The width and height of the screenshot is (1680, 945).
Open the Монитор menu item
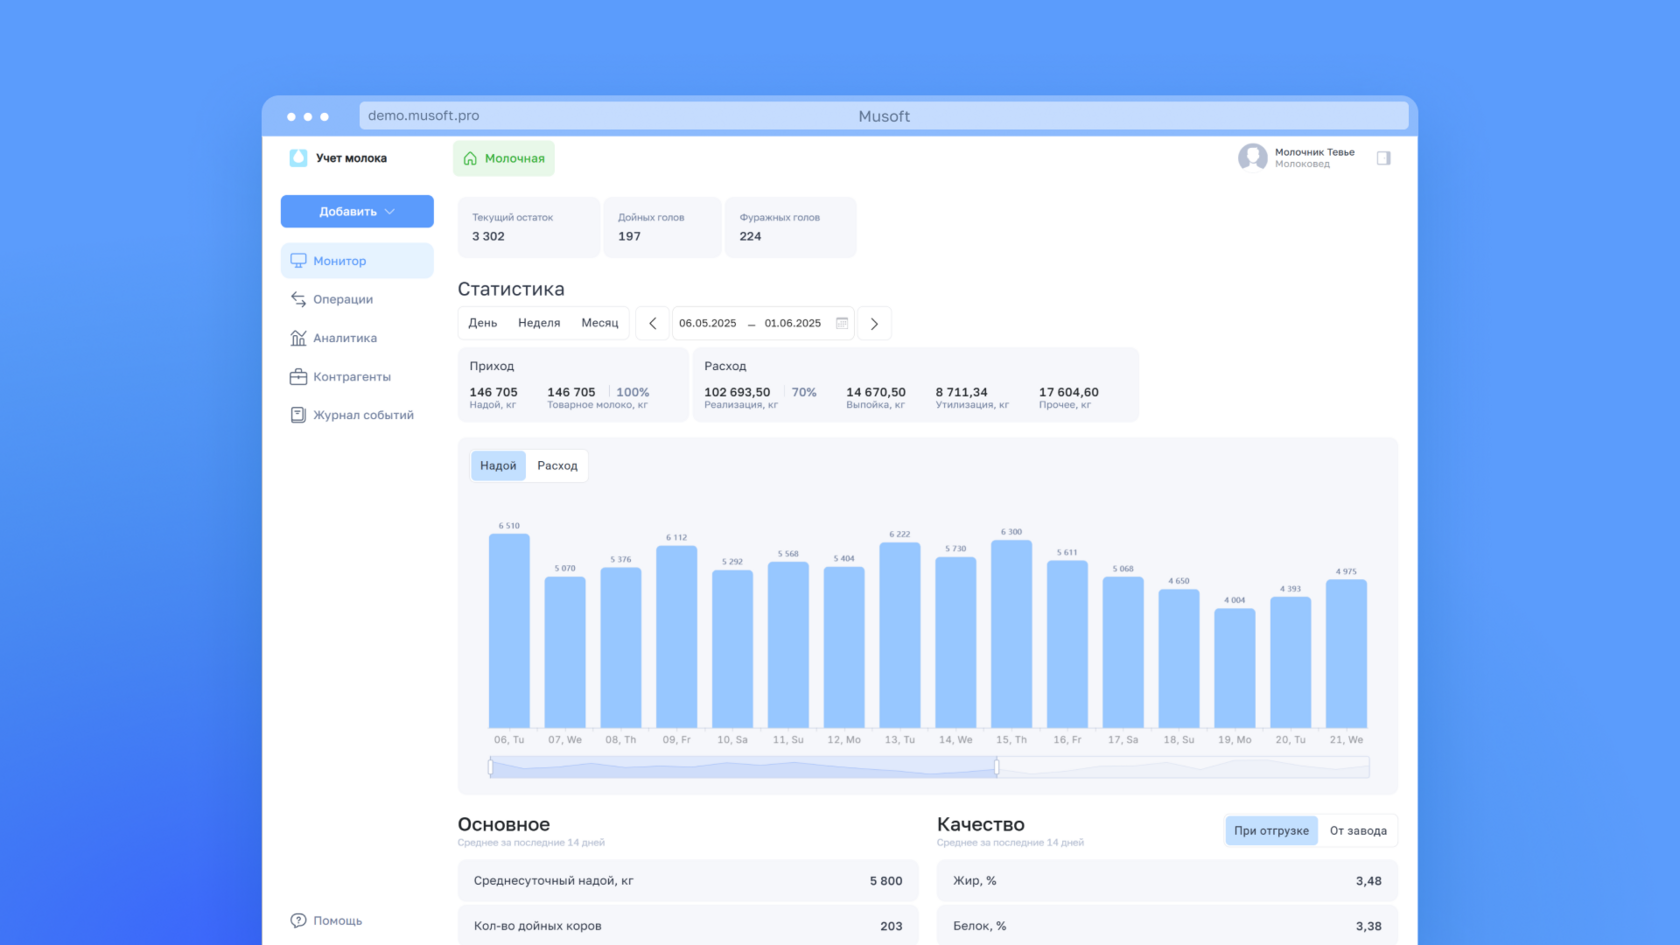point(357,261)
